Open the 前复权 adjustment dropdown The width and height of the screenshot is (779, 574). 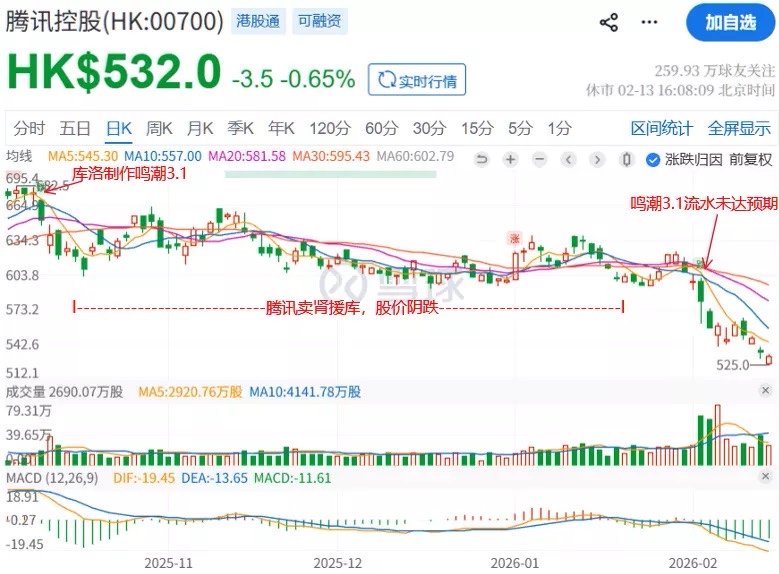click(751, 158)
